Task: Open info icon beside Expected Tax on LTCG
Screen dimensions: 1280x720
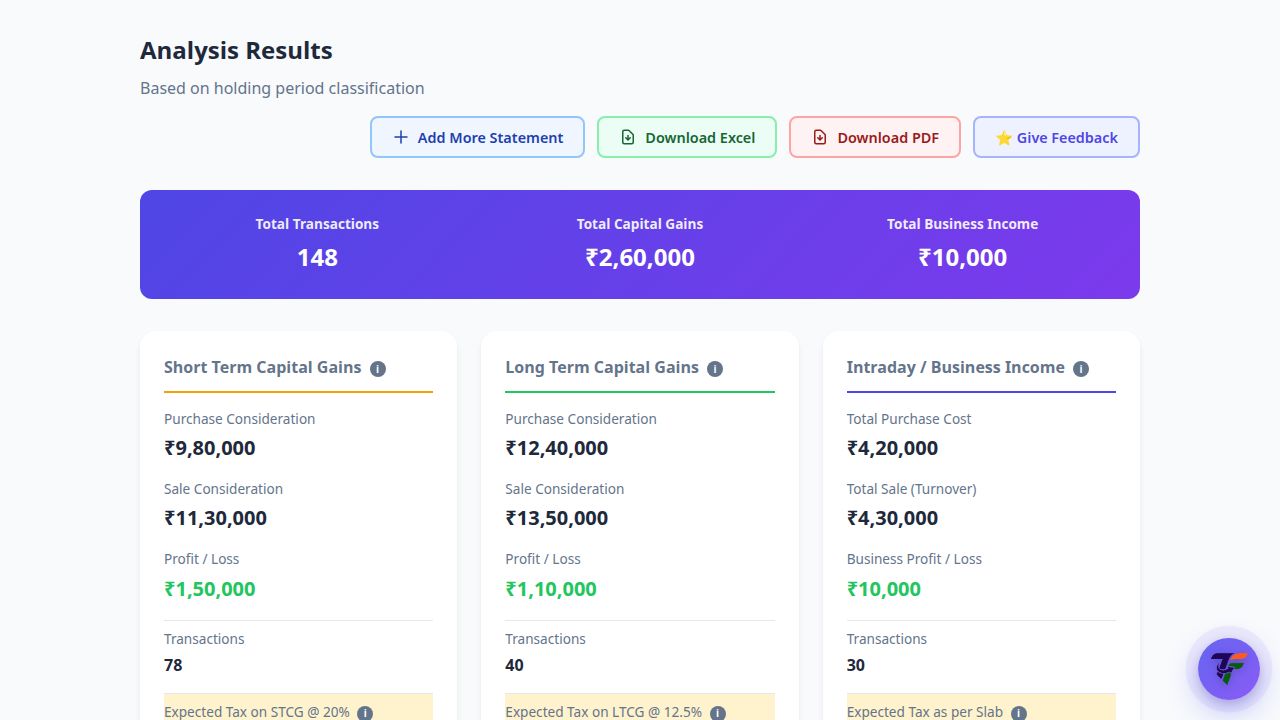Action: [x=718, y=713]
